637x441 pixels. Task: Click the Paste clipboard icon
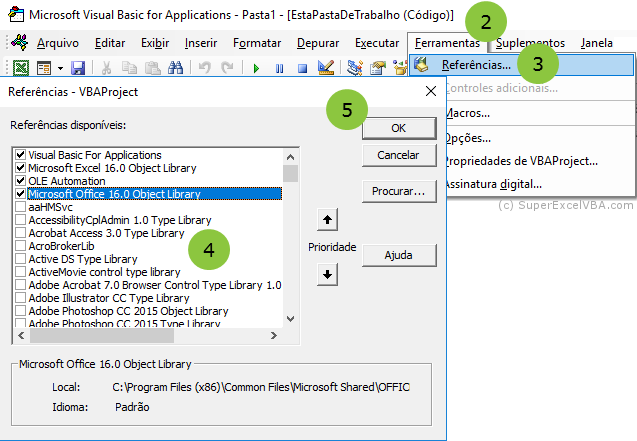[153, 68]
